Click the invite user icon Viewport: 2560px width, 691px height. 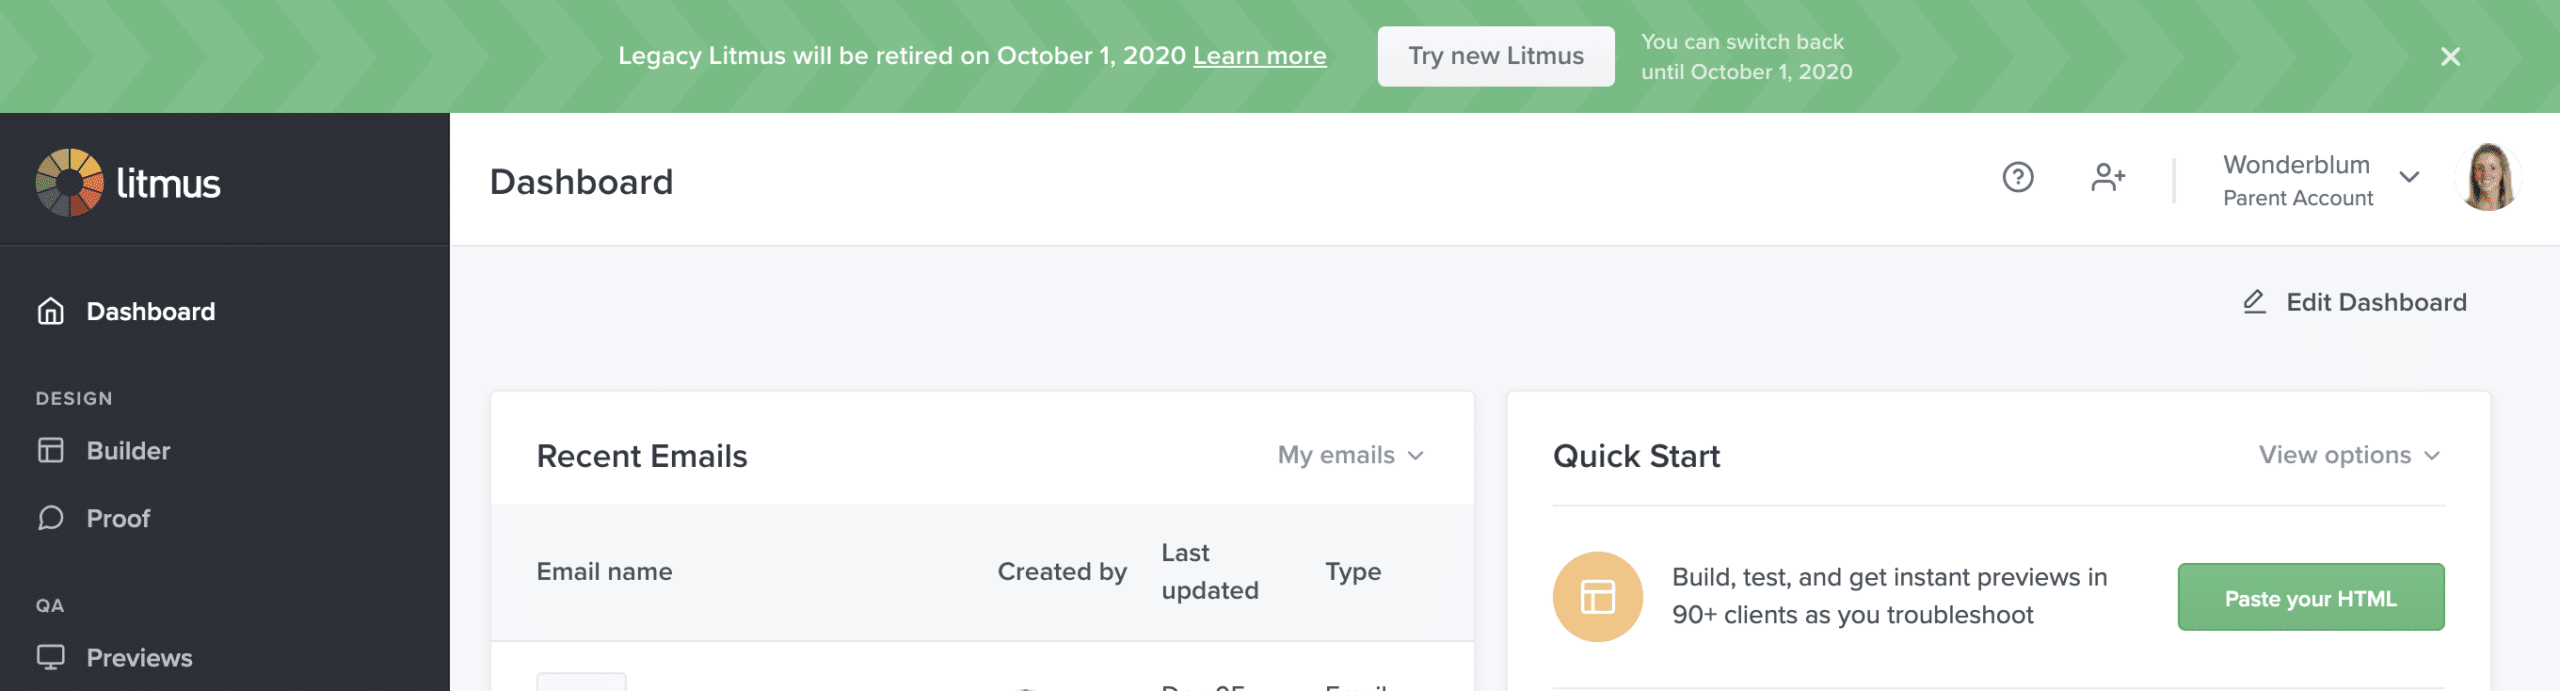(2107, 178)
